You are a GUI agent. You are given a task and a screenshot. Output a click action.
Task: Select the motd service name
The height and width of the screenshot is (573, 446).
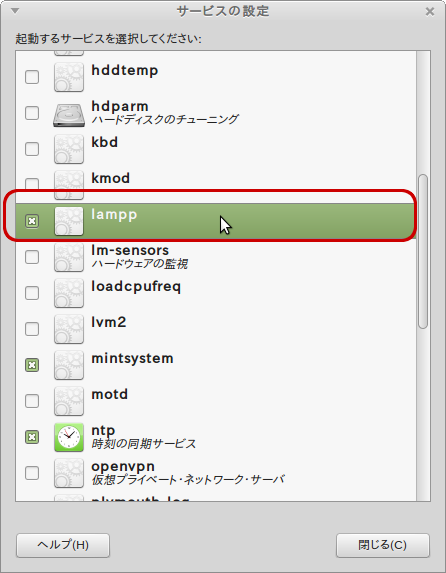pyautogui.click(x=110, y=394)
